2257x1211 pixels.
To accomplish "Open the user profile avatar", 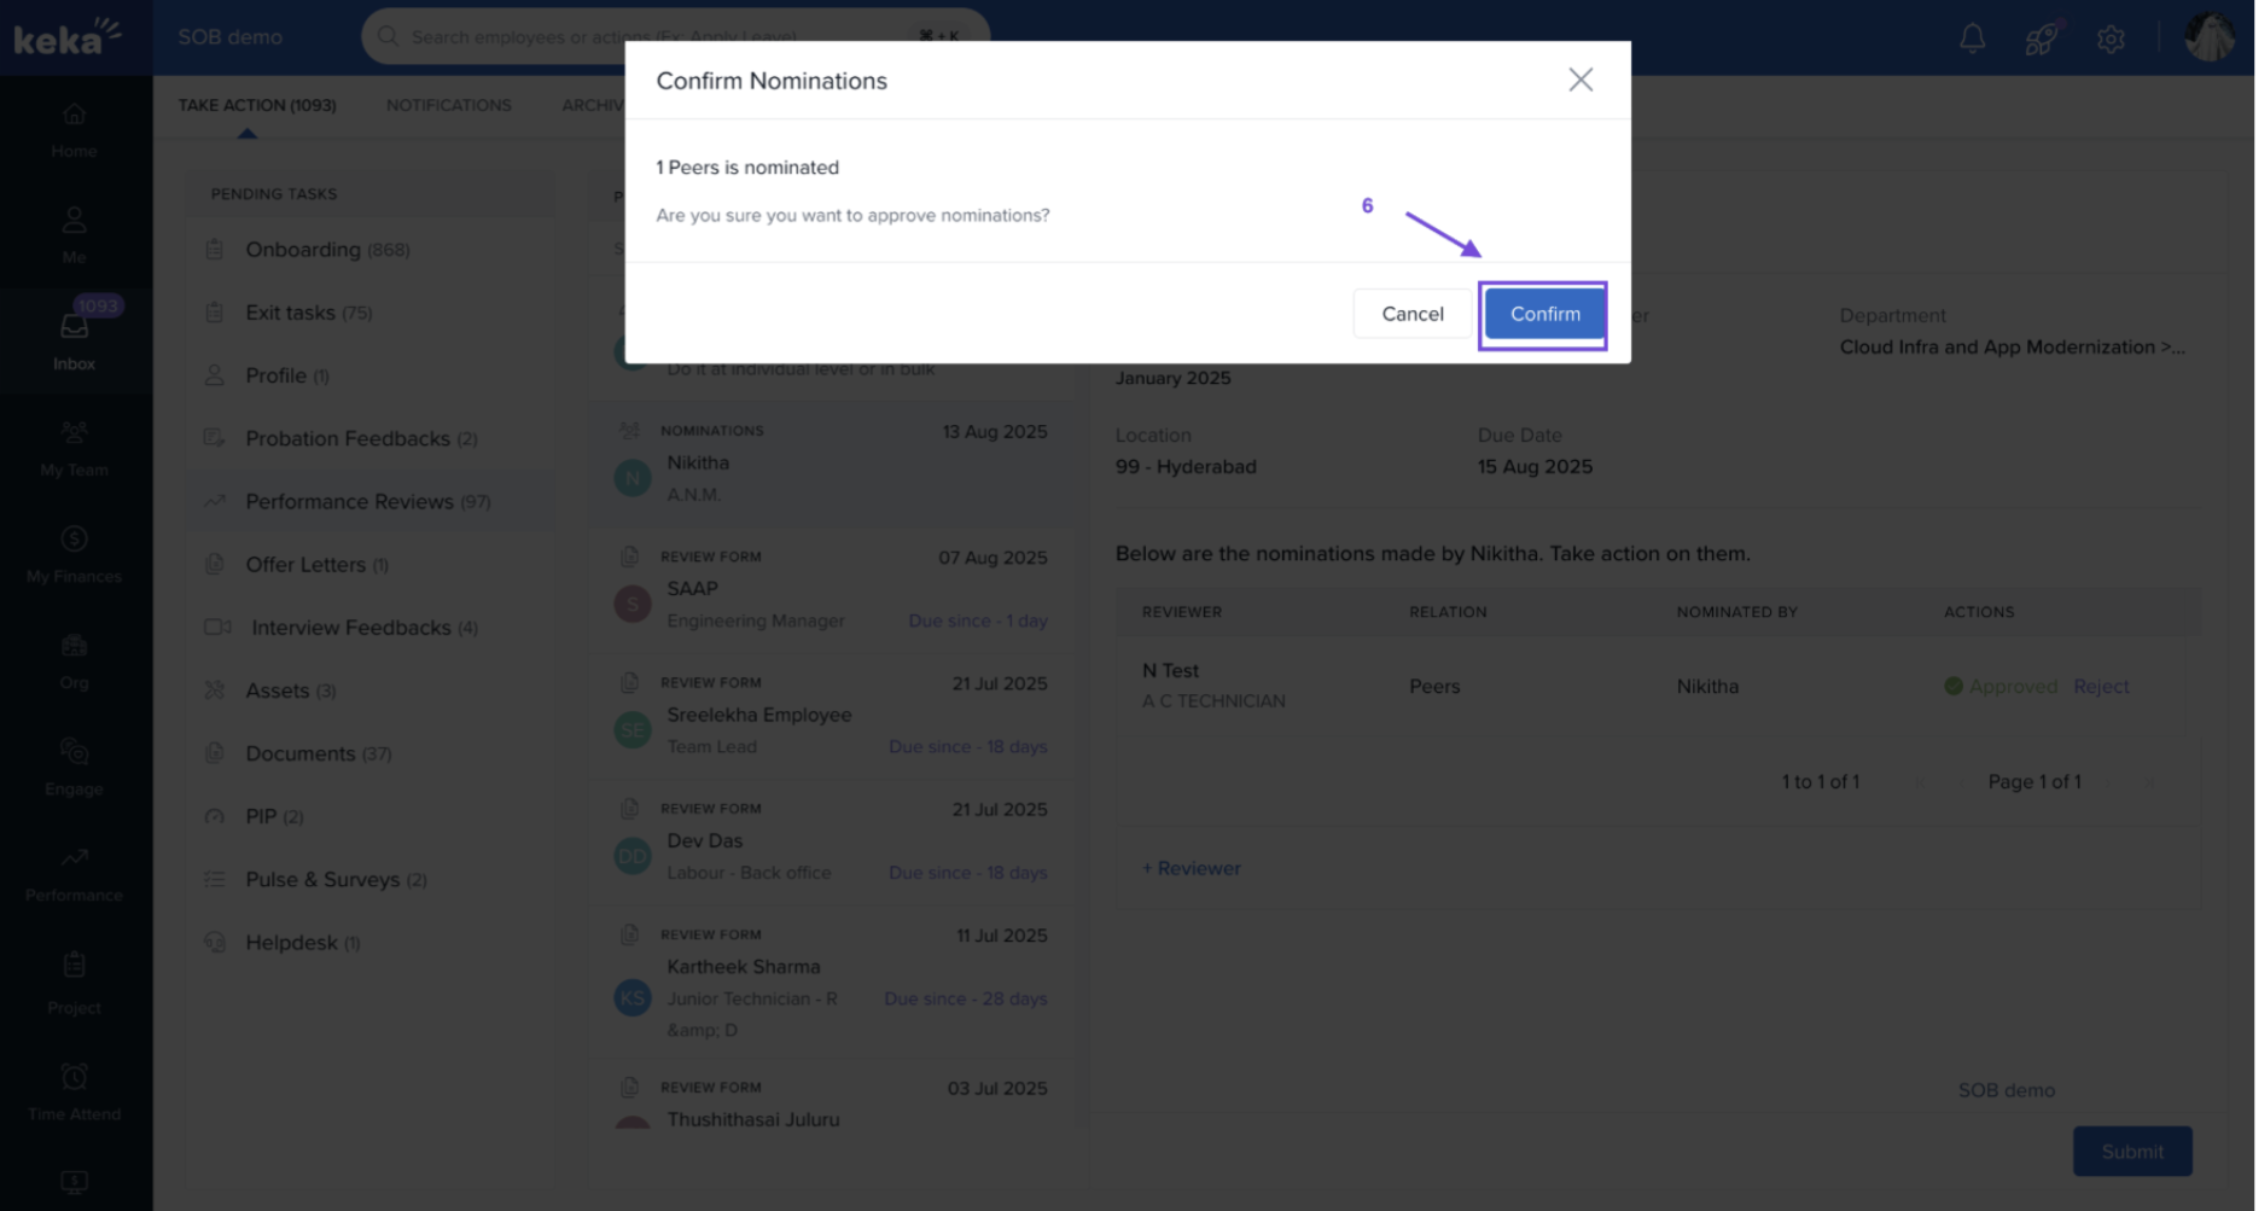I will point(2208,37).
